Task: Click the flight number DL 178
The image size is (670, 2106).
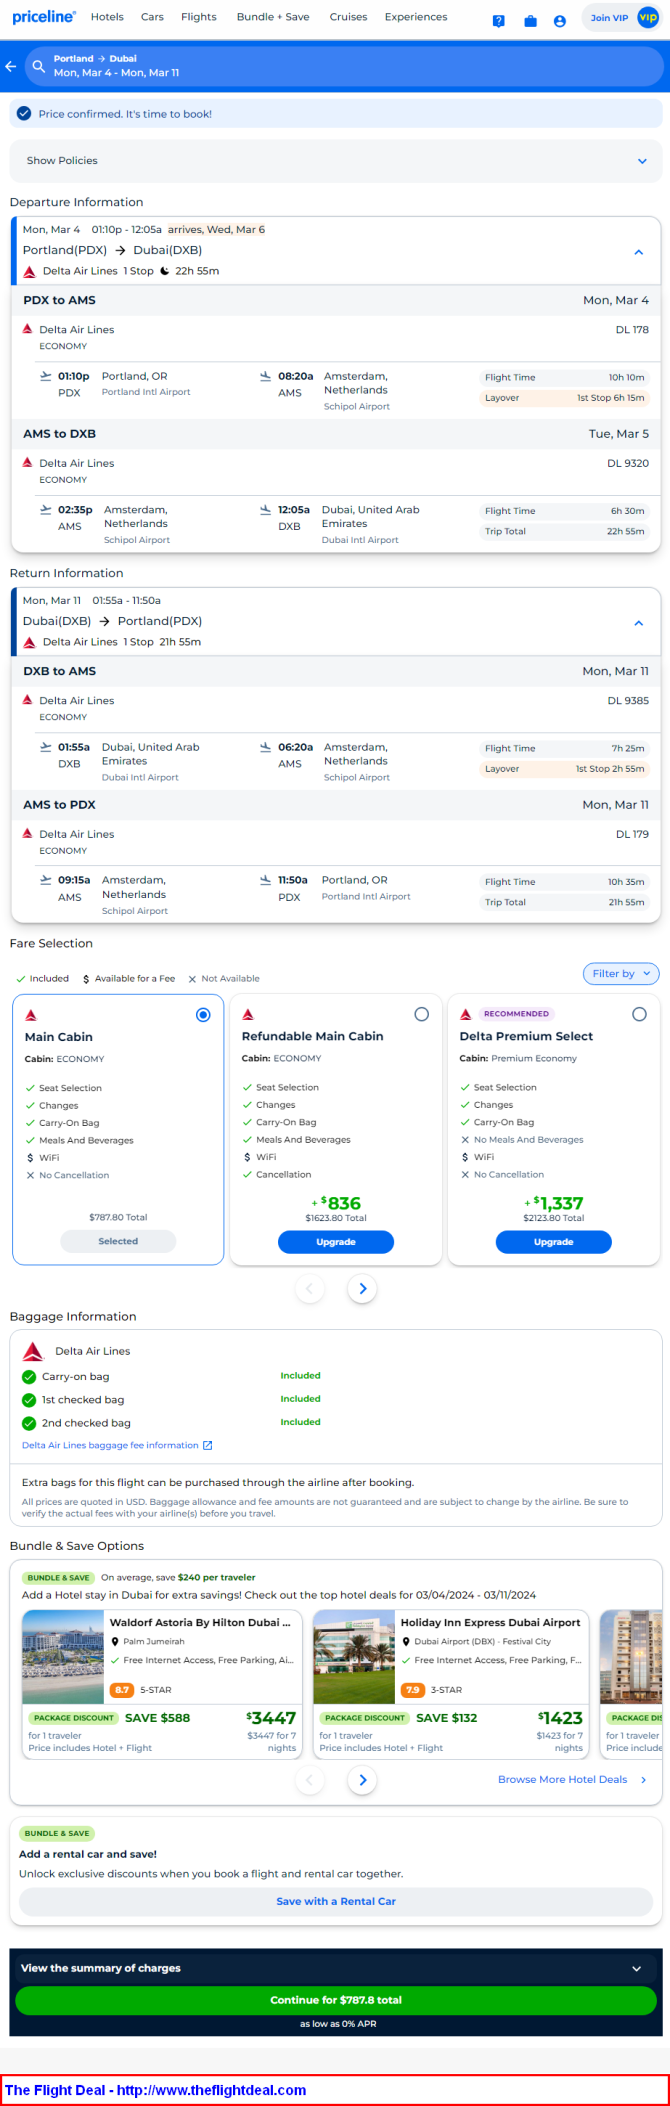Action: coord(632,329)
